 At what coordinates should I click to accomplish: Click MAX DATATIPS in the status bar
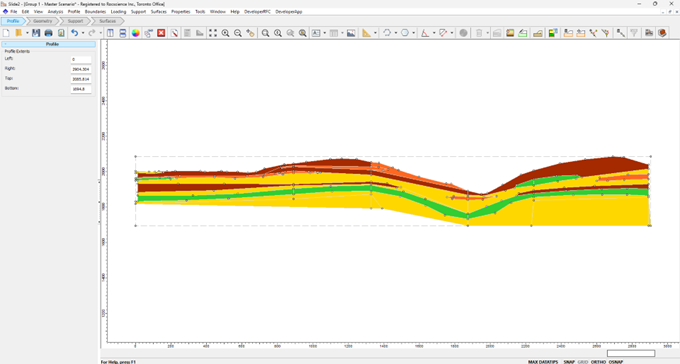[543, 362]
